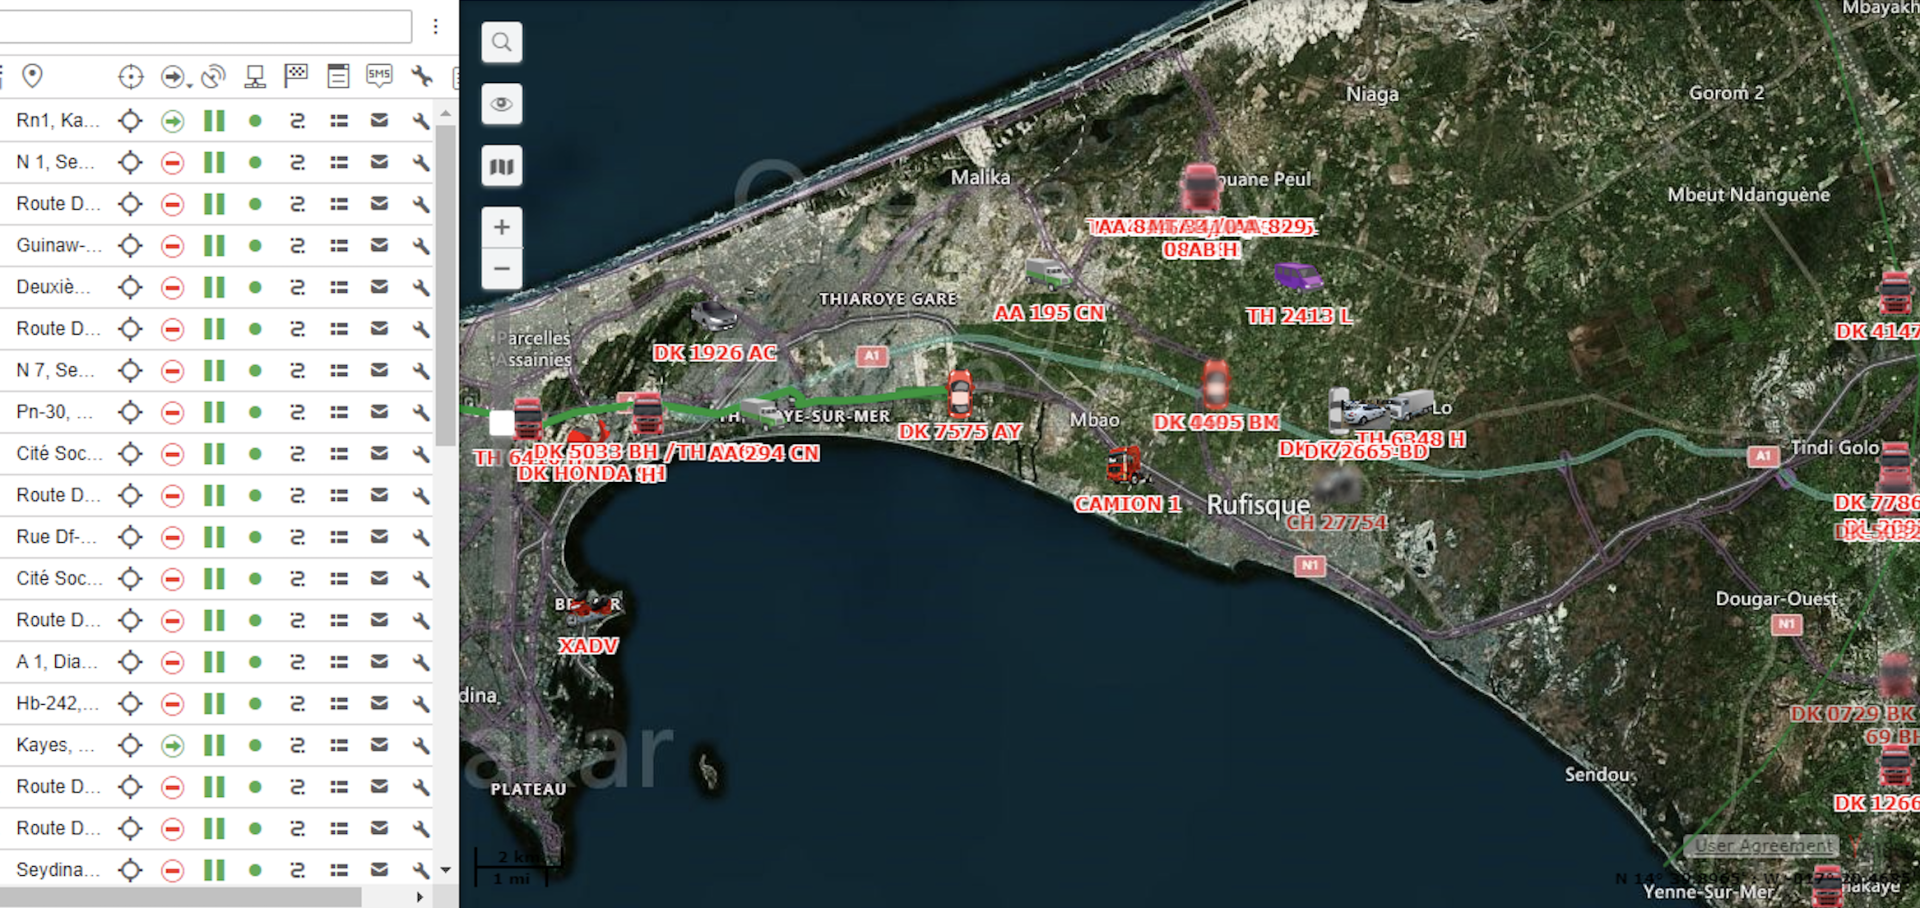Show track icon for N 7, Se...
This screenshot has height=908, width=1920.
coord(297,371)
